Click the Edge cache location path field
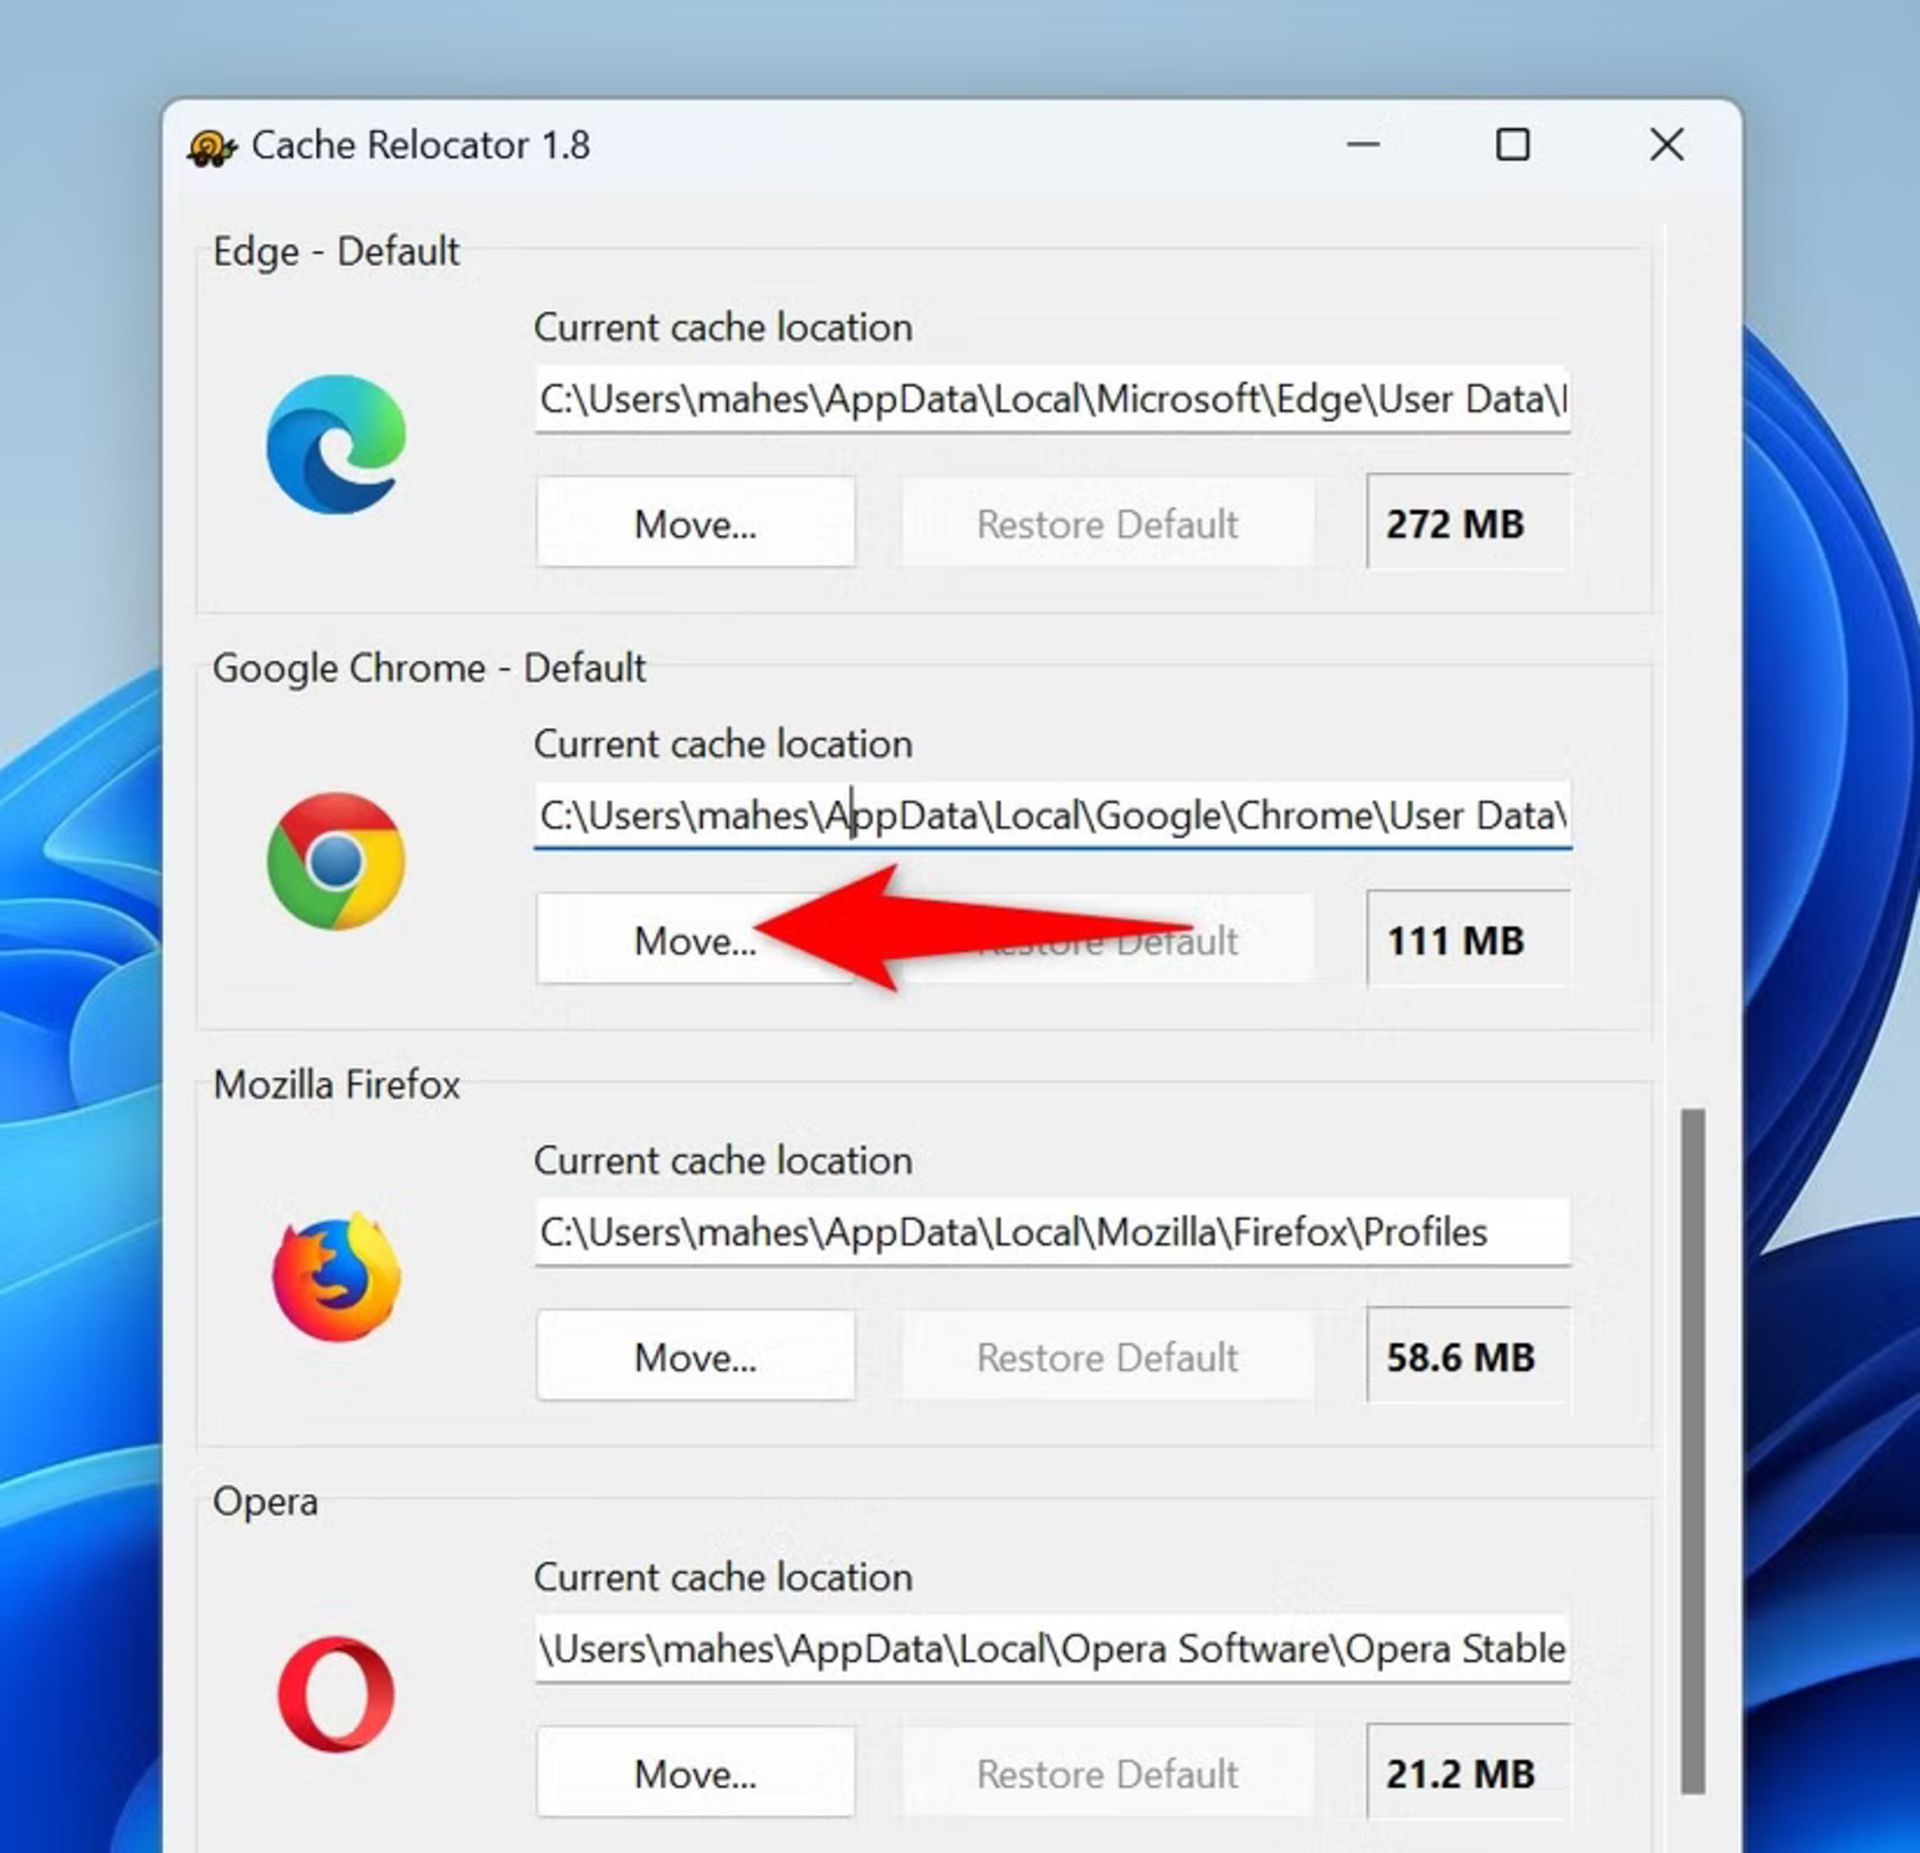The image size is (1920, 1853). [1052, 399]
